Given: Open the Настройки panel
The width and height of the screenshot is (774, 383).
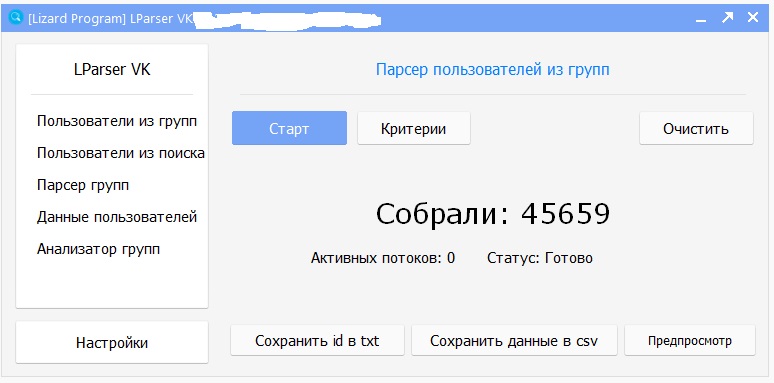Looking at the screenshot, I should (112, 343).
